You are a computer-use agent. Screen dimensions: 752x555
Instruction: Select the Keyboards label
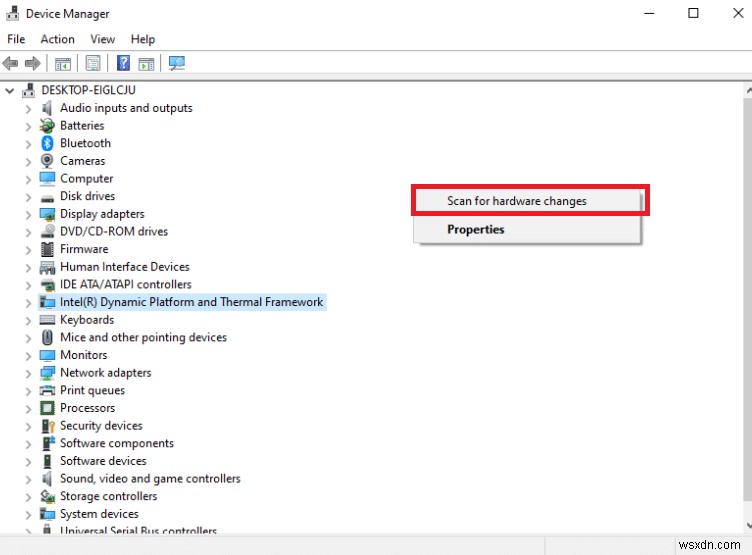coord(87,319)
